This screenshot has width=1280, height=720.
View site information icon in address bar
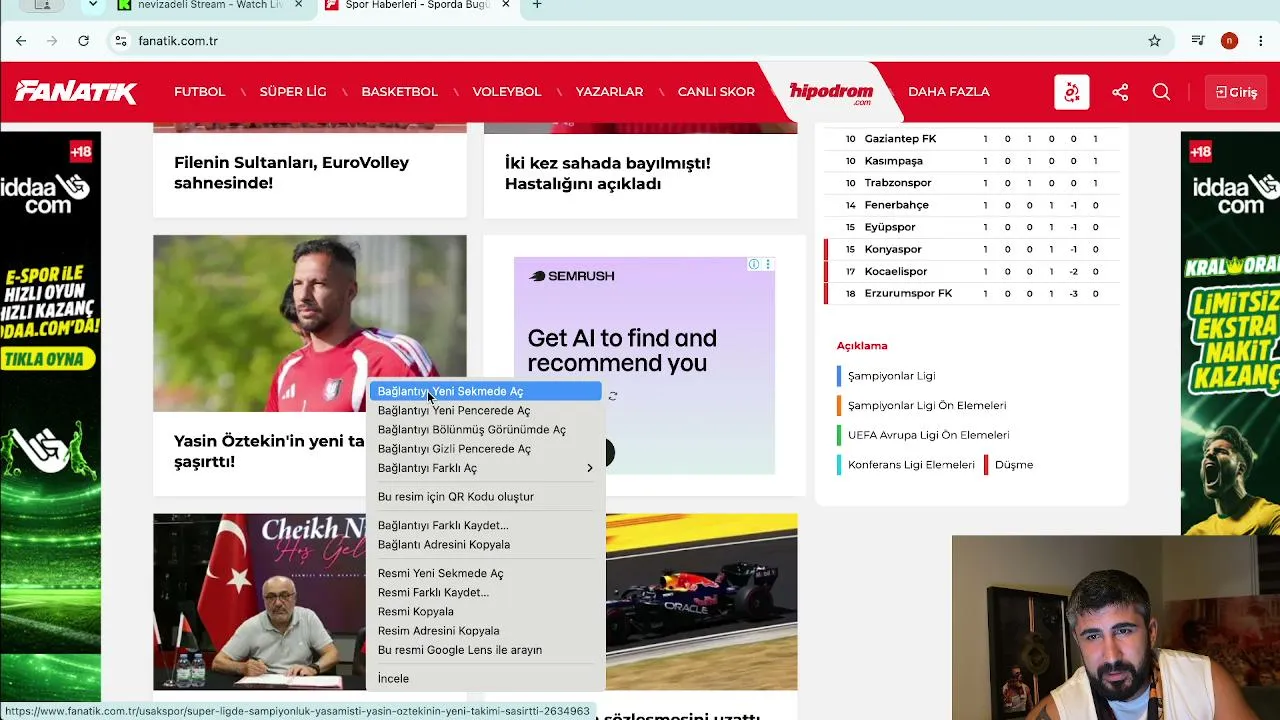(121, 41)
